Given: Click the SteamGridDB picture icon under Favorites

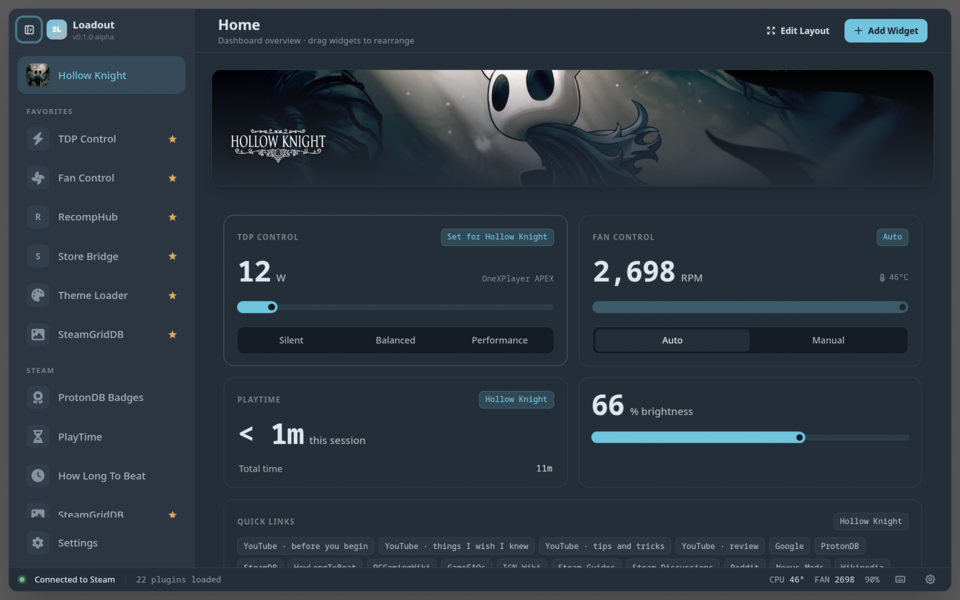Looking at the screenshot, I should [38, 334].
